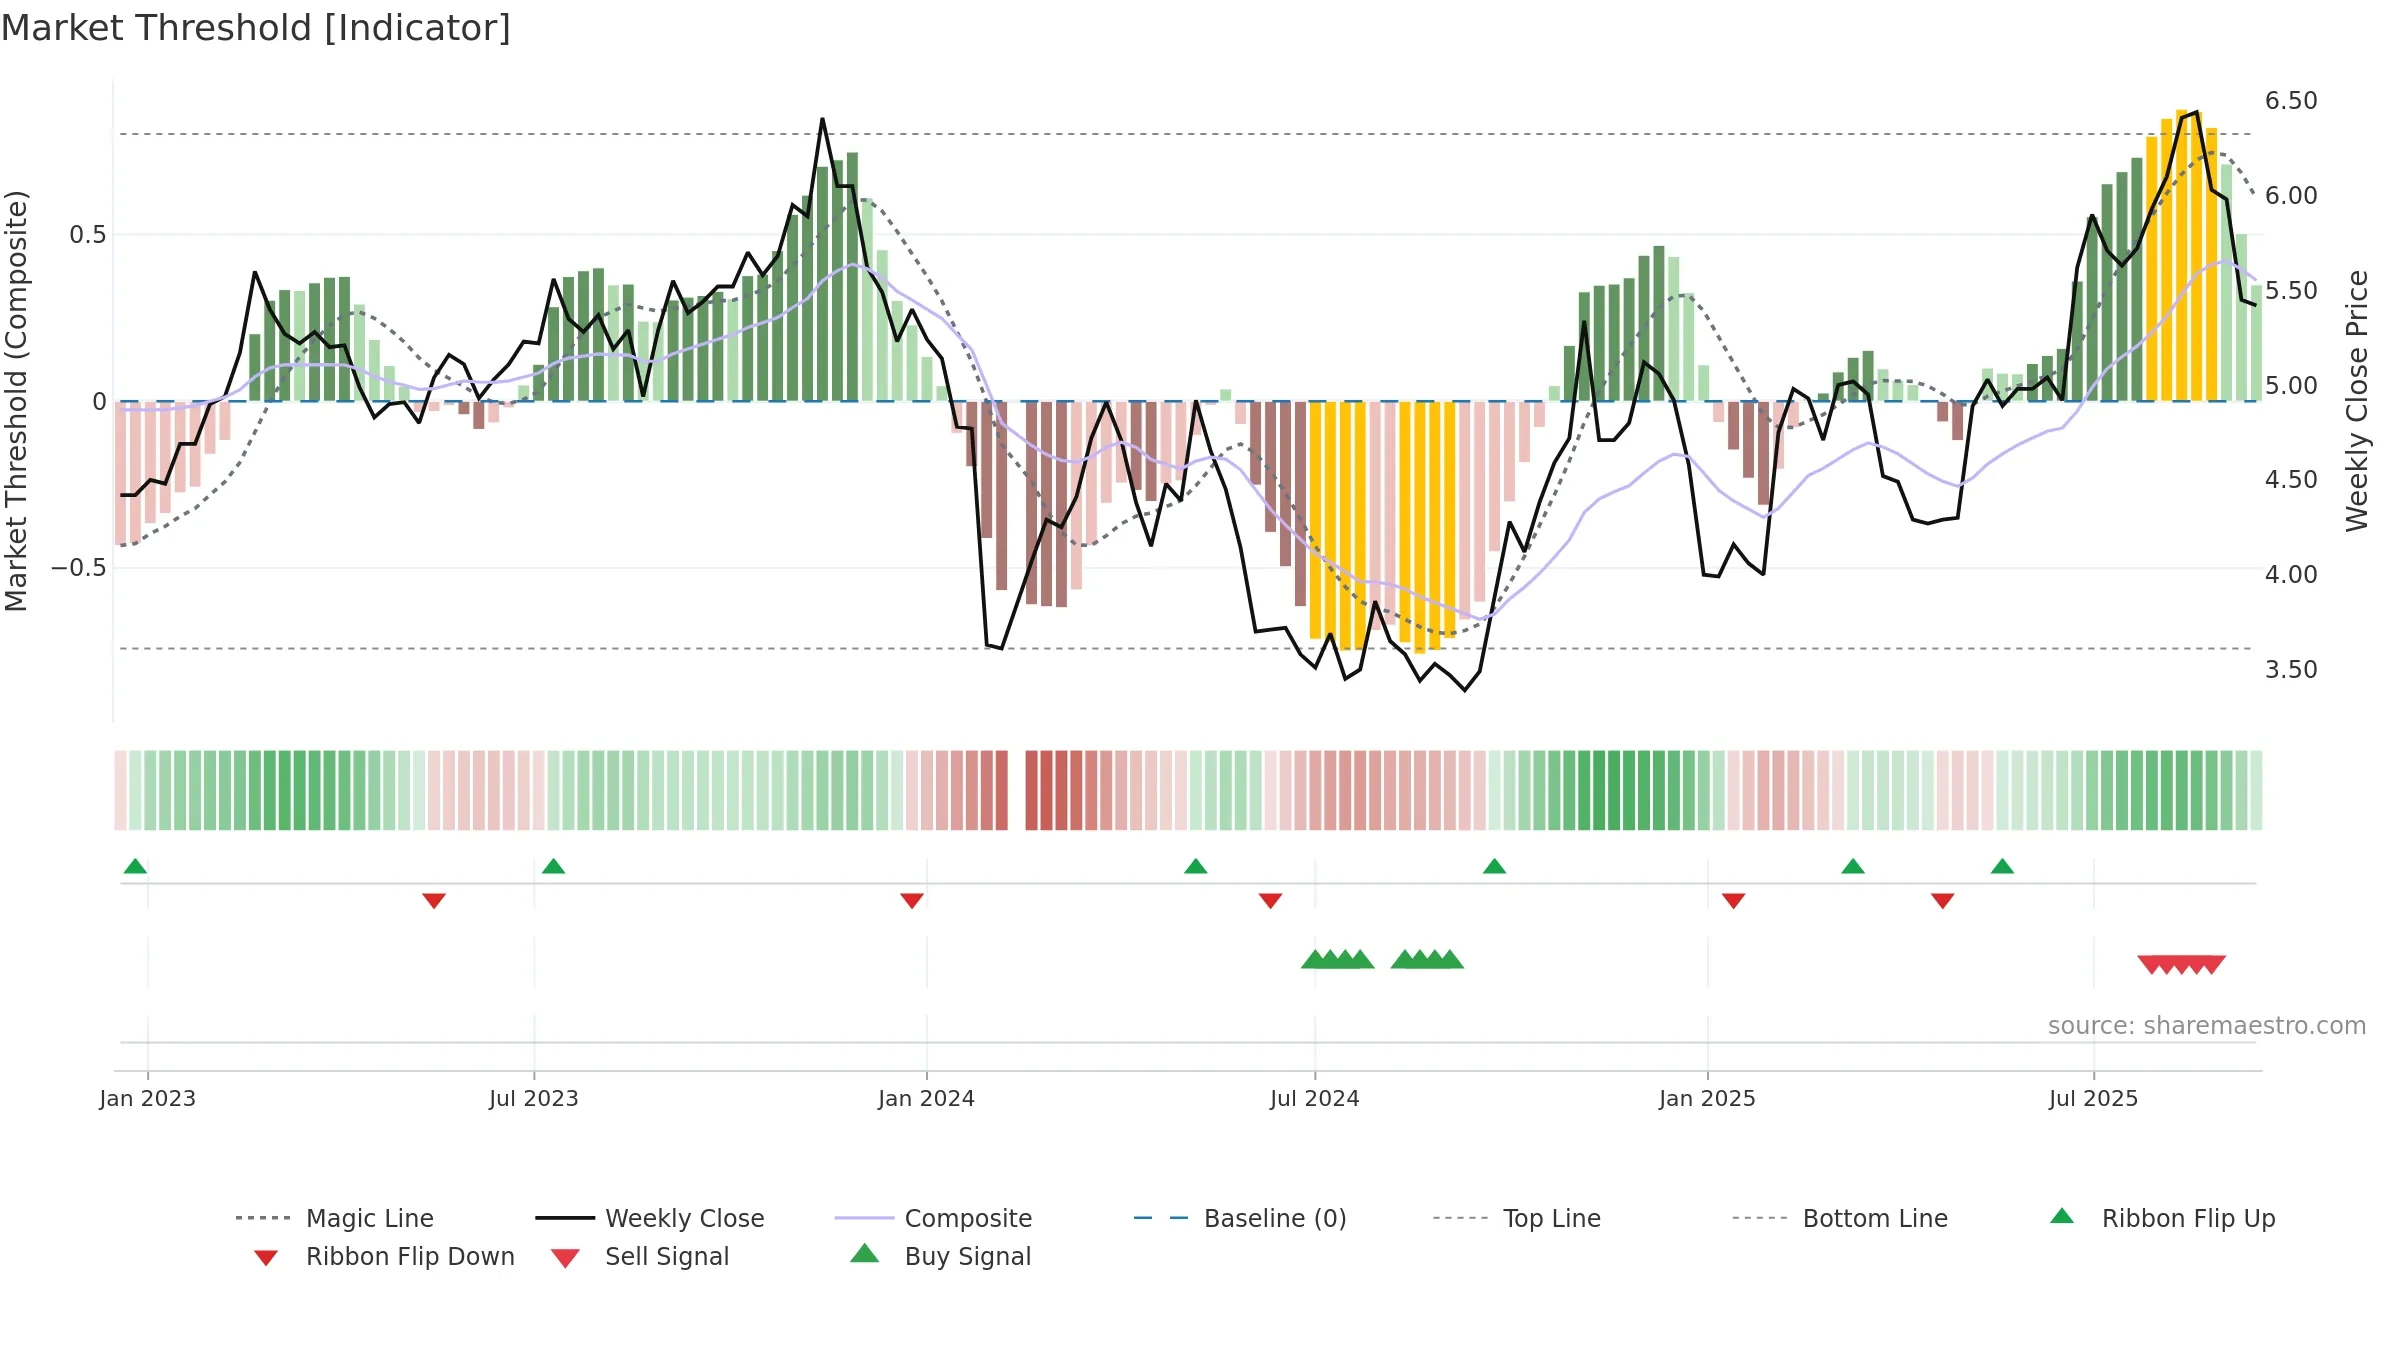Toggle the Ribbon Flip Up legend entry
Image resolution: width=2400 pixels, height=1350 pixels.
click(2162, 1218)
